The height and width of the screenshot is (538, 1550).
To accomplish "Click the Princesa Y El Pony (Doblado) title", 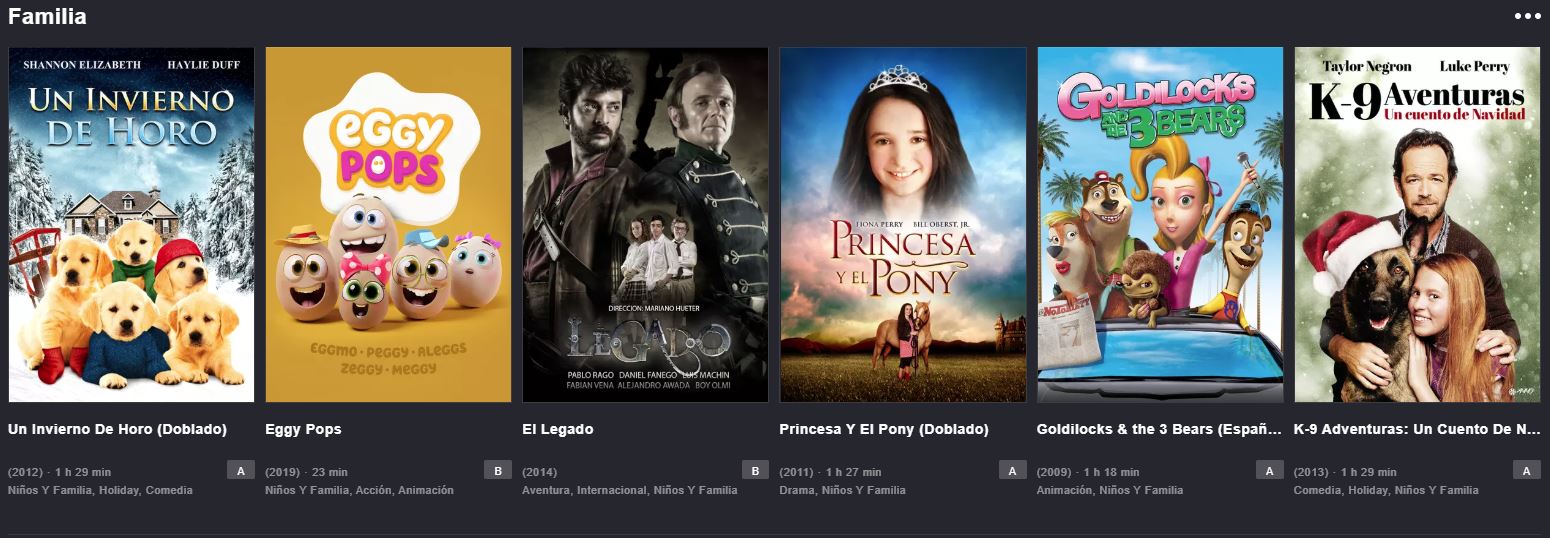I will coord(884,429).
